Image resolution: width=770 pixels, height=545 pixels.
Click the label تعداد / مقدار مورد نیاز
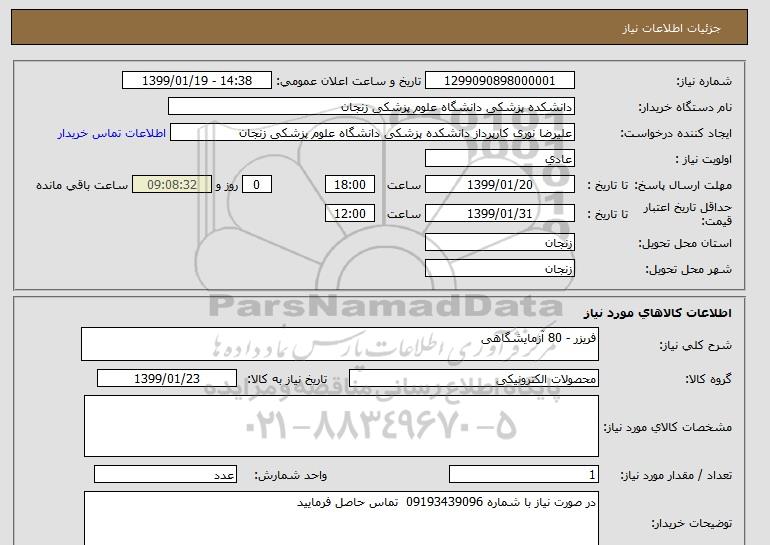click(676, 475)
